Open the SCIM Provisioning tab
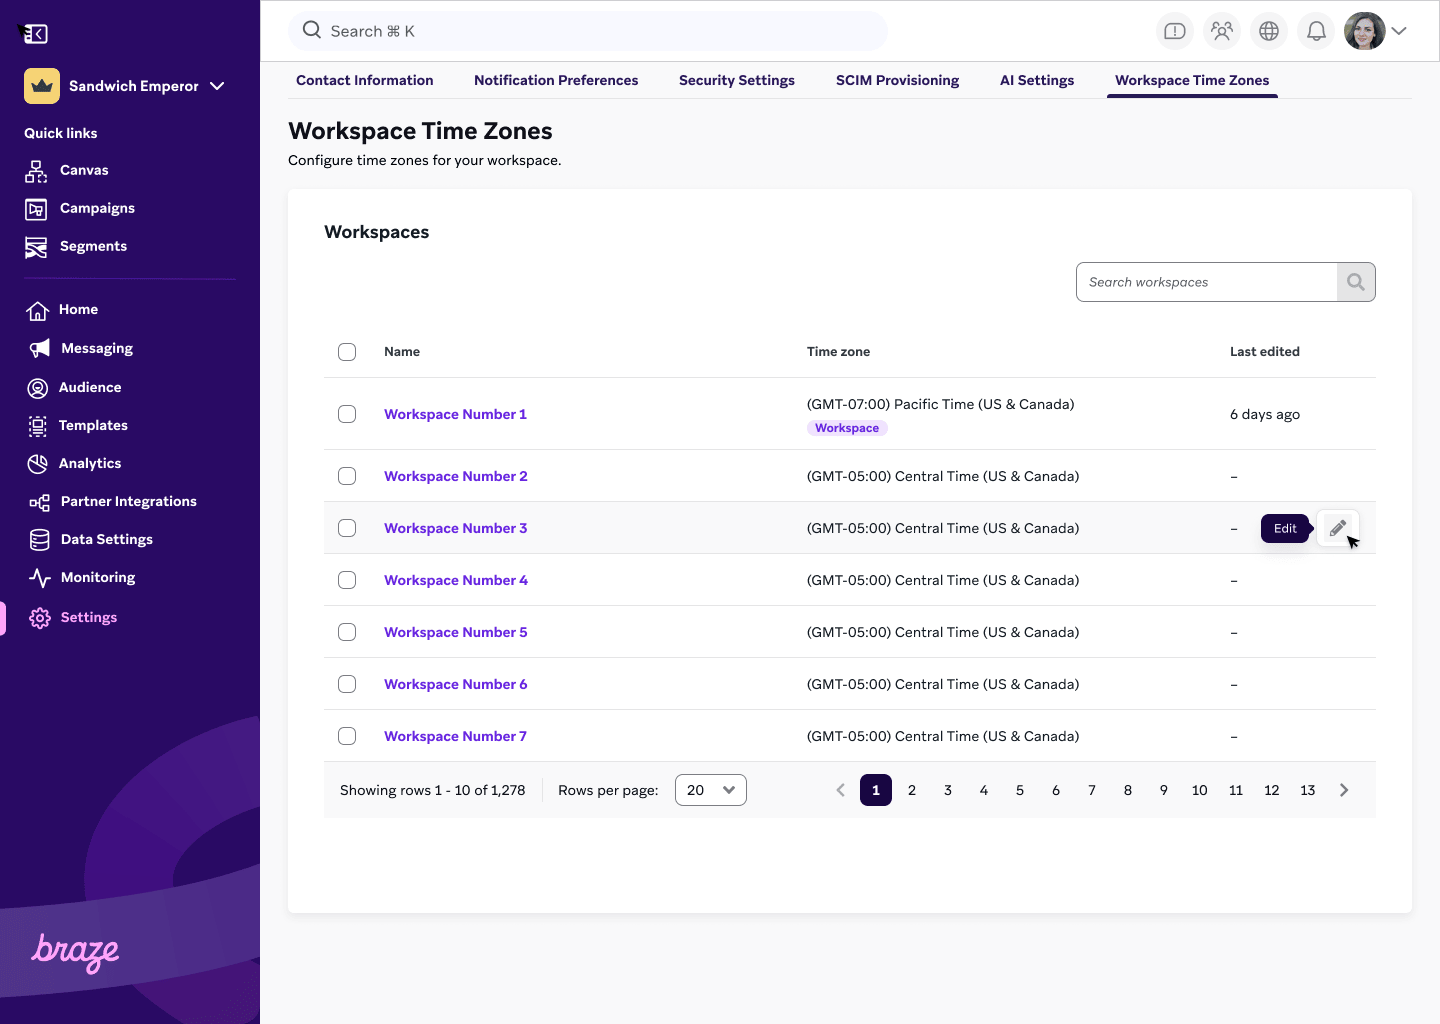This screenshot has height=1024, width=1440. click(x=897, y=80)
